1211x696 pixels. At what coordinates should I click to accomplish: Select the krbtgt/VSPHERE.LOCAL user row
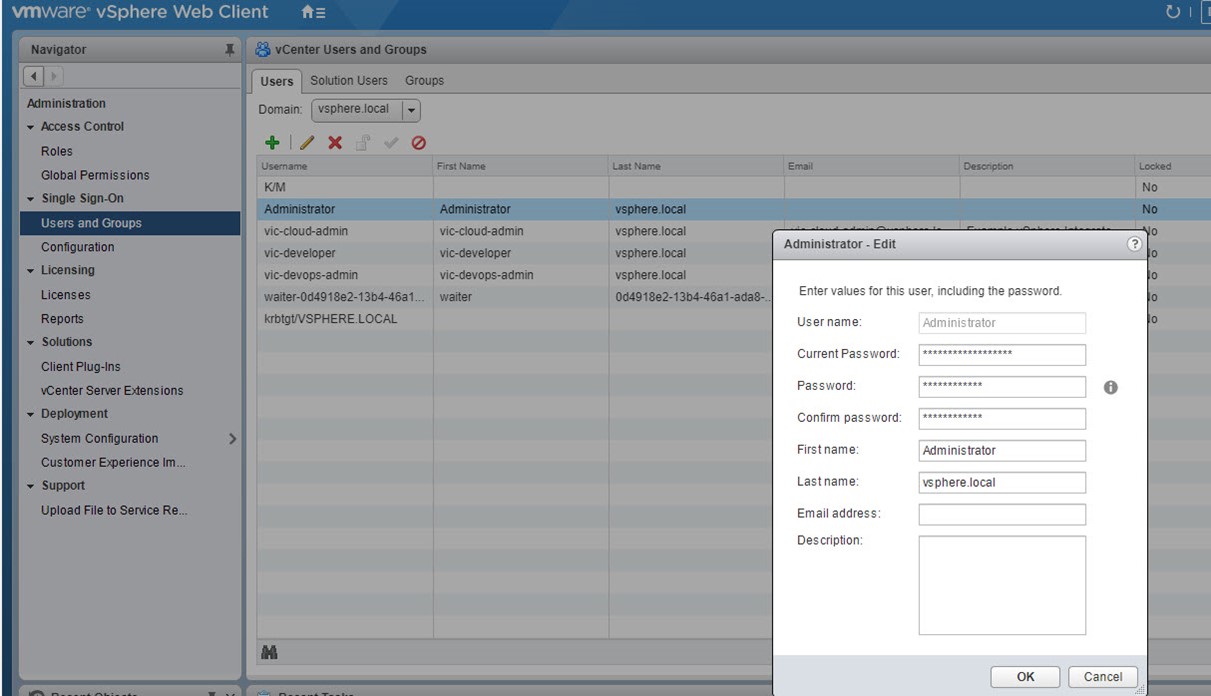point(515,319)
